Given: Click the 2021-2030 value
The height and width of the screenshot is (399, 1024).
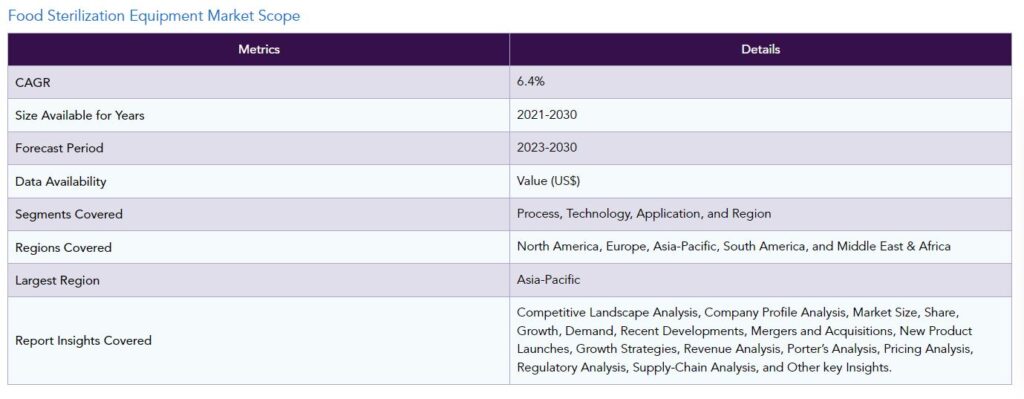Looking at the screenshot, I should 547,115.
